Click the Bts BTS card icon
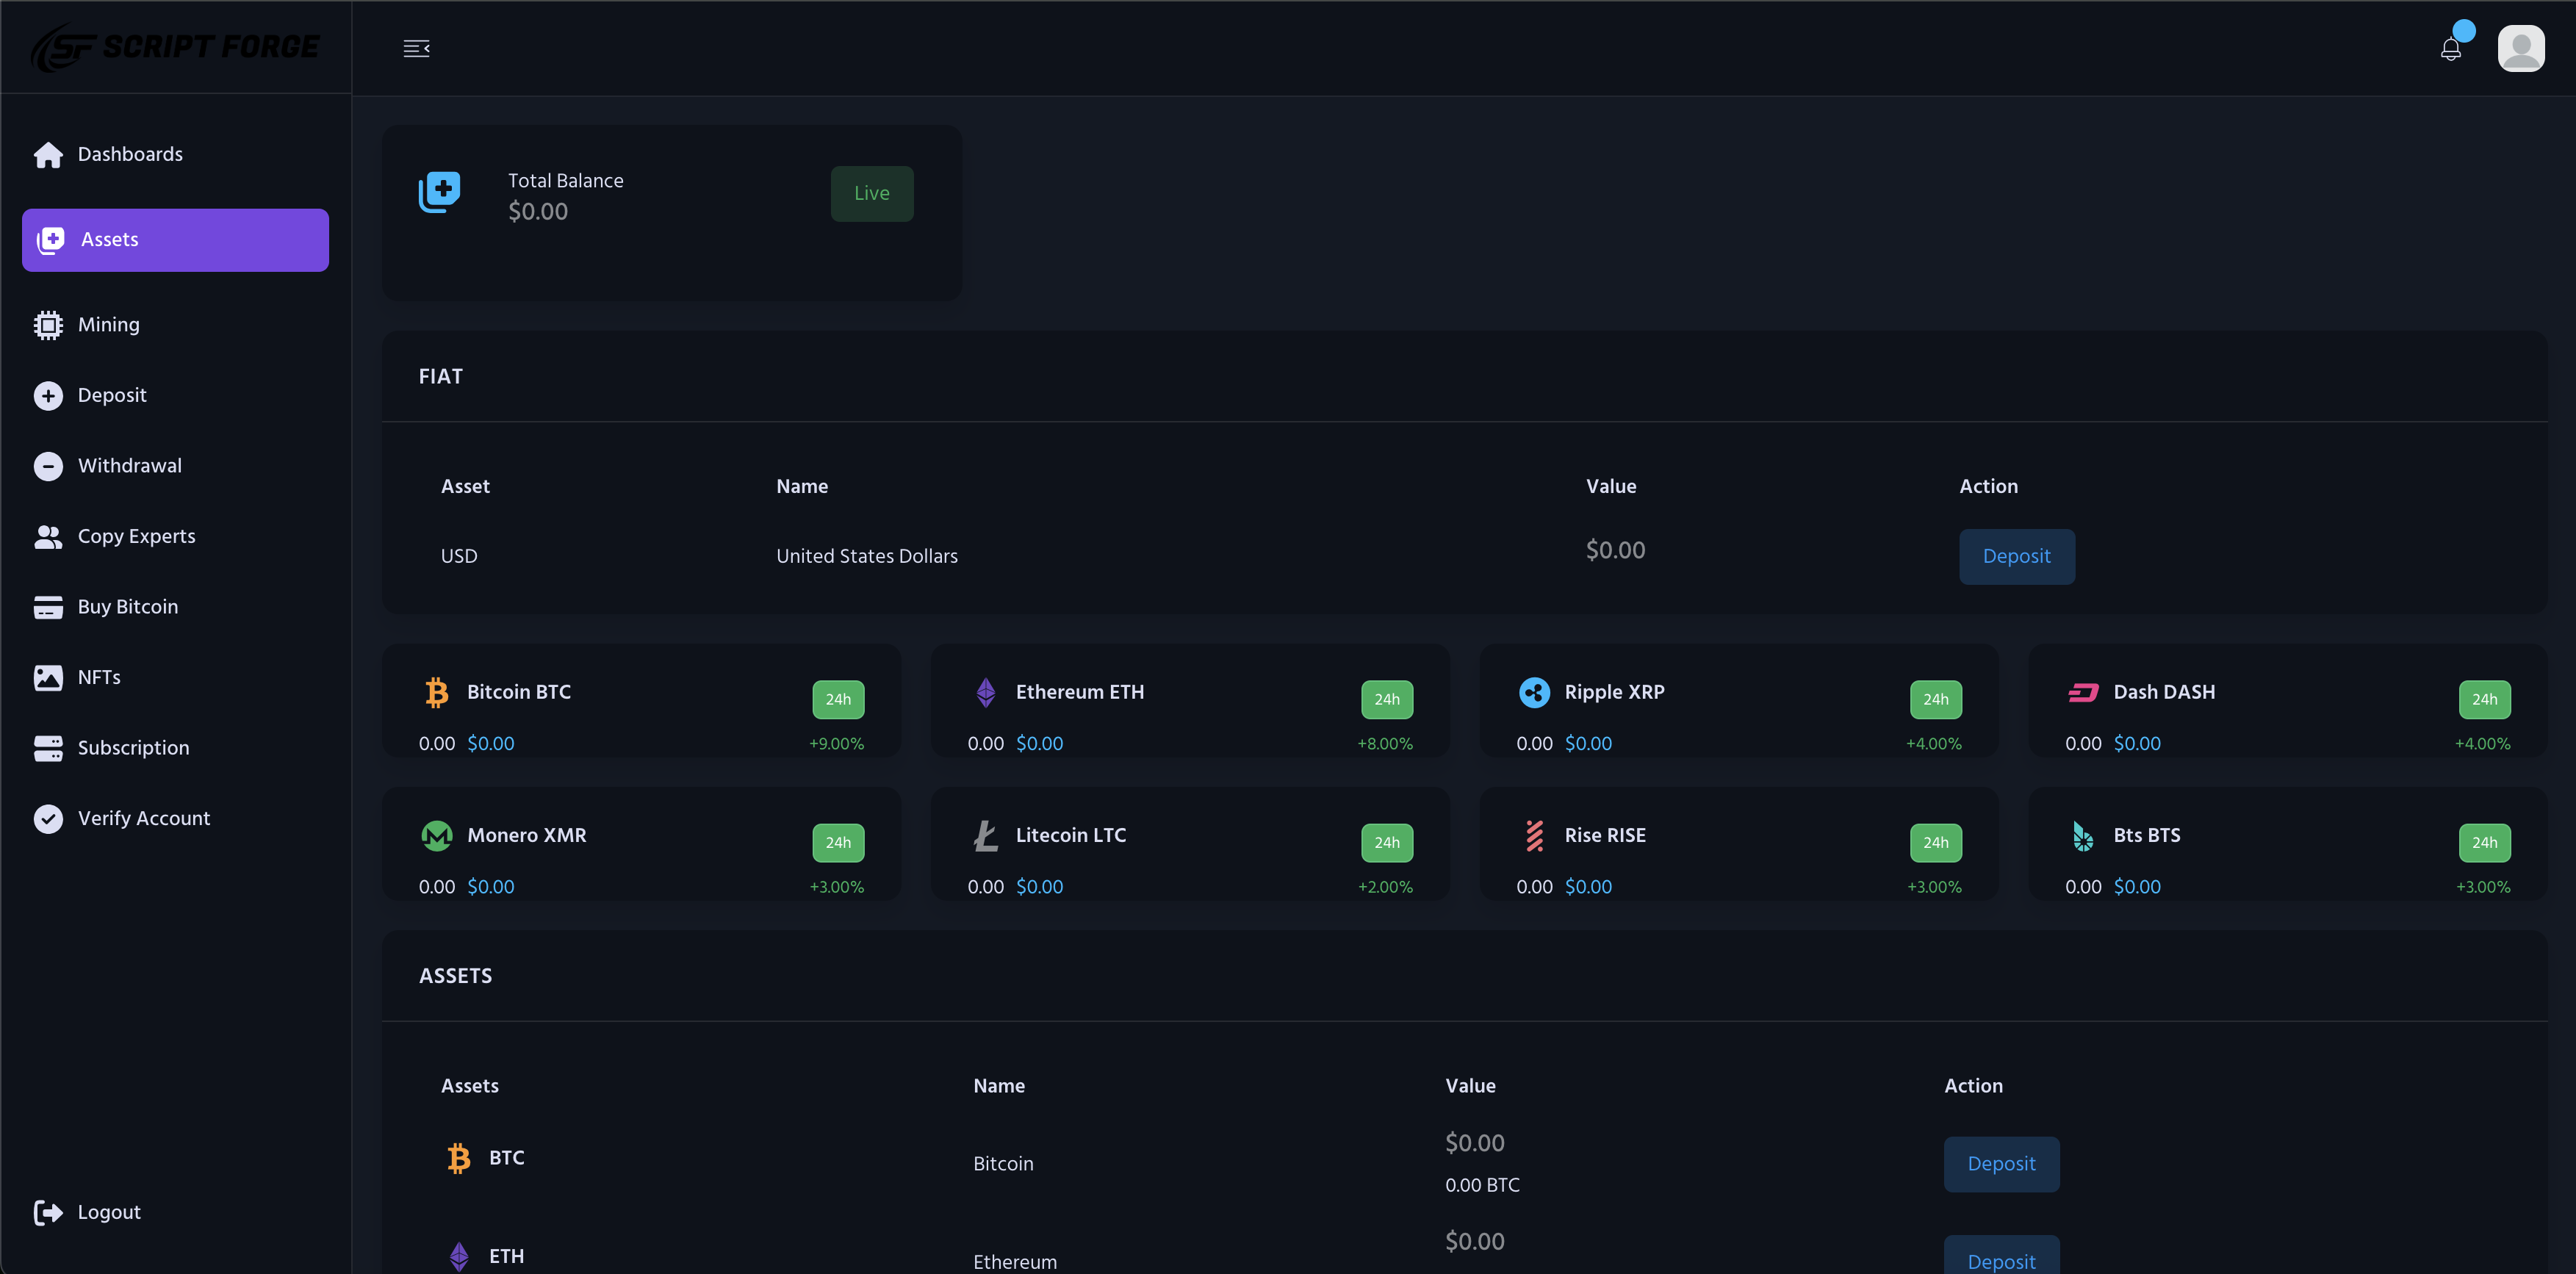Screen dimensions: 2576x1274 point(2083,835)
